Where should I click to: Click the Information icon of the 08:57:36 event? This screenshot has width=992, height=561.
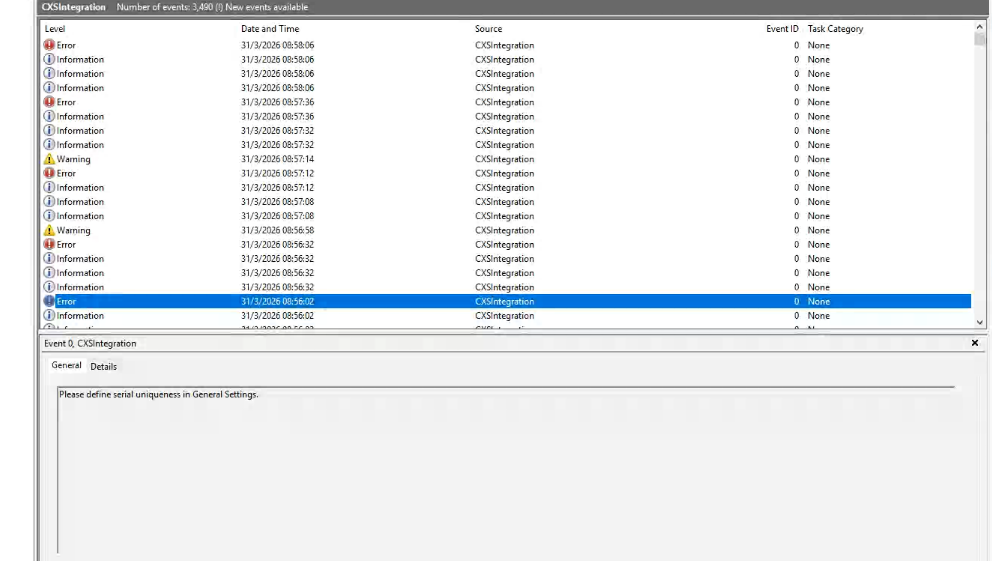click(49, 116)
